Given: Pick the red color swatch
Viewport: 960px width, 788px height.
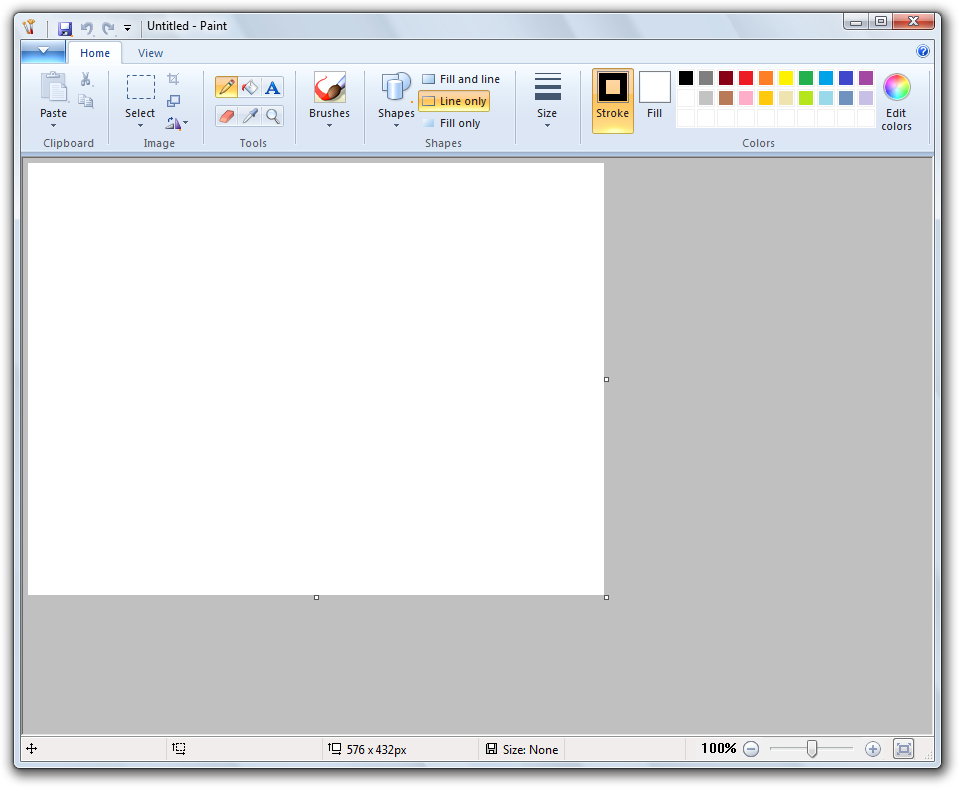Looking at the screenshot, I should pos(746,78).
